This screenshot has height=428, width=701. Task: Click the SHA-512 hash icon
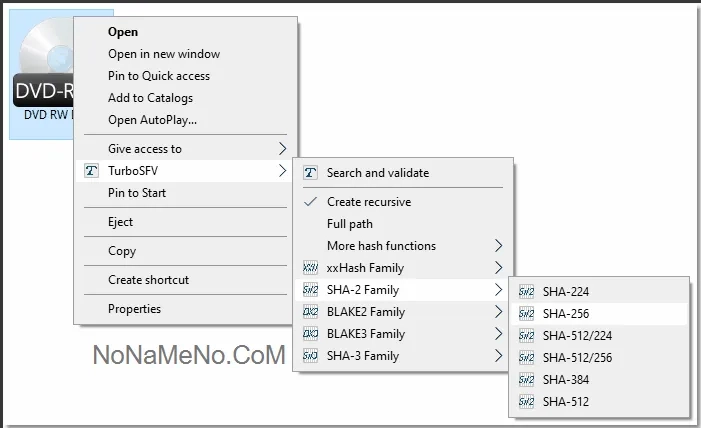tap(527, 402)
